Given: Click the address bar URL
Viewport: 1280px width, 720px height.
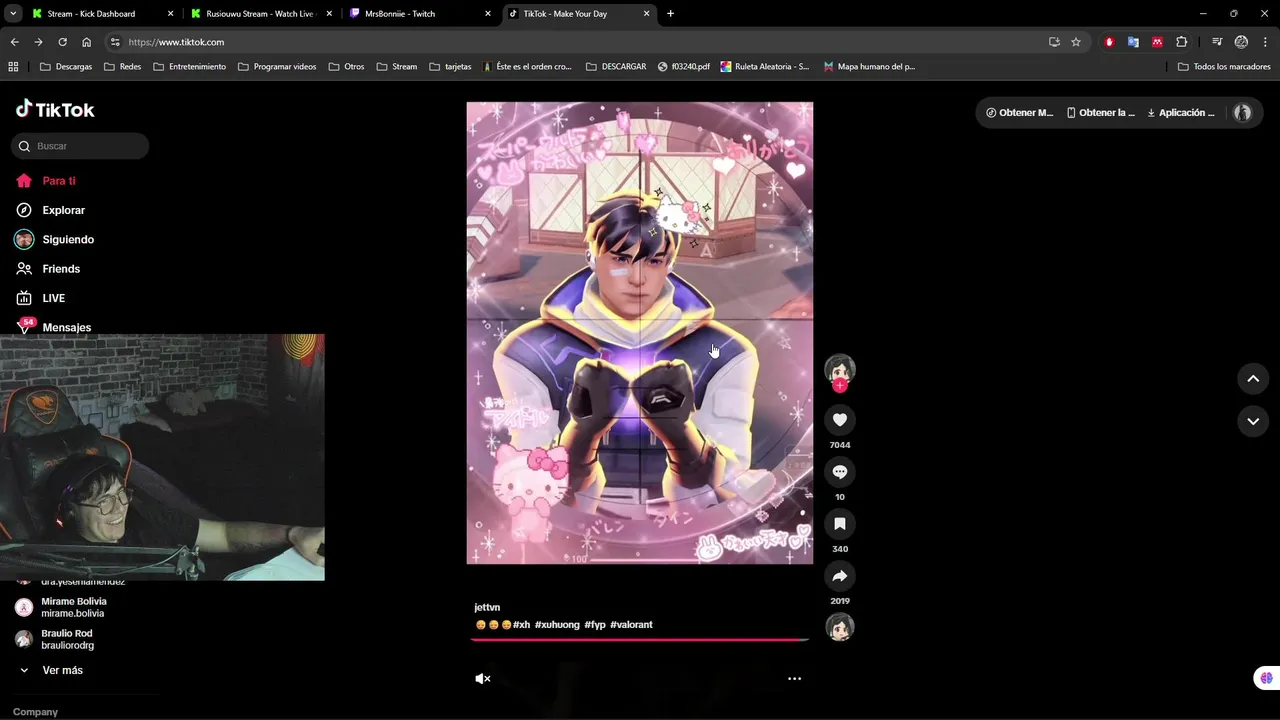Looking at the screenshot, I should [x=176, y=42].
